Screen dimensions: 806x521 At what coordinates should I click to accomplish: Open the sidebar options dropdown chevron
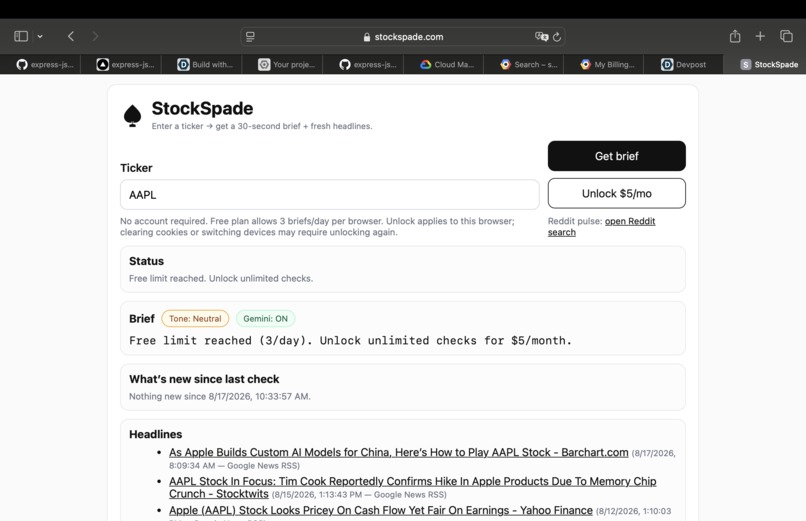coord(40,36)
